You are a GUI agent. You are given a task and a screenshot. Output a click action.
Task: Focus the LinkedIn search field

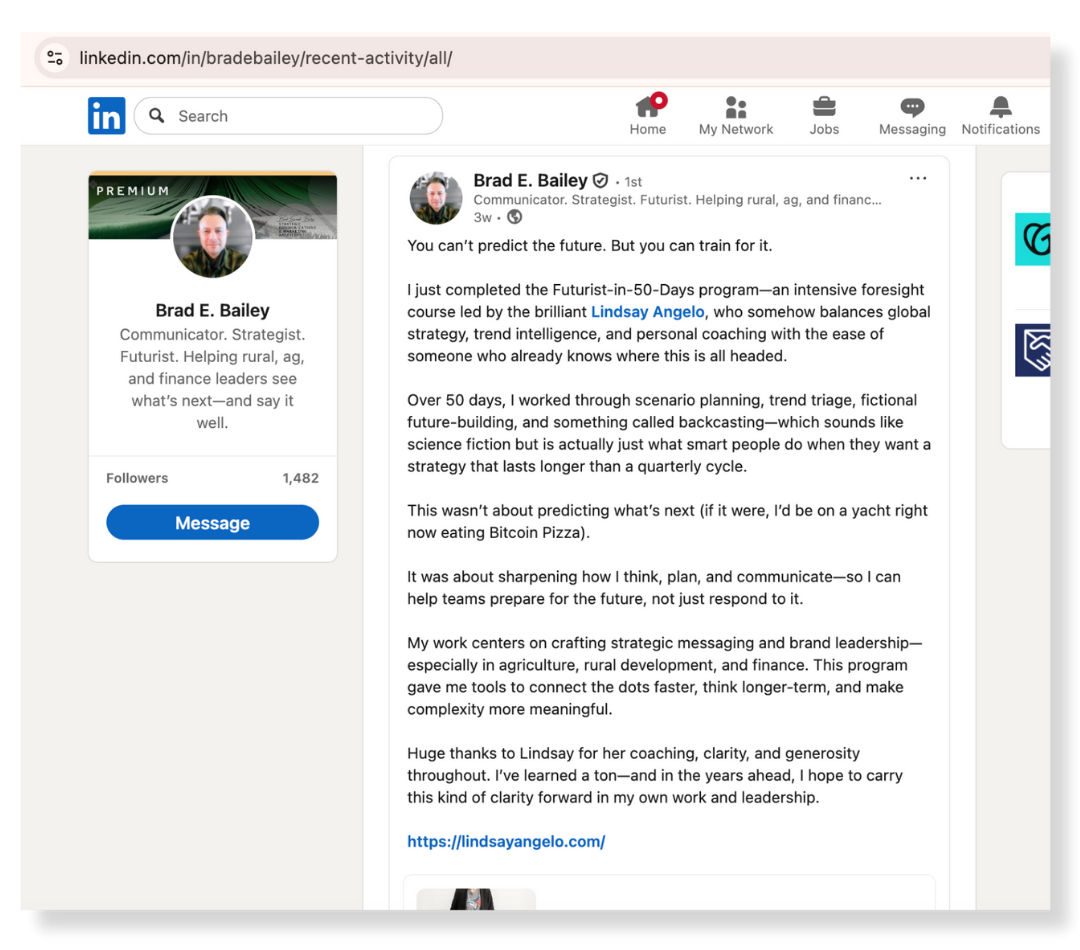(288, 116)
